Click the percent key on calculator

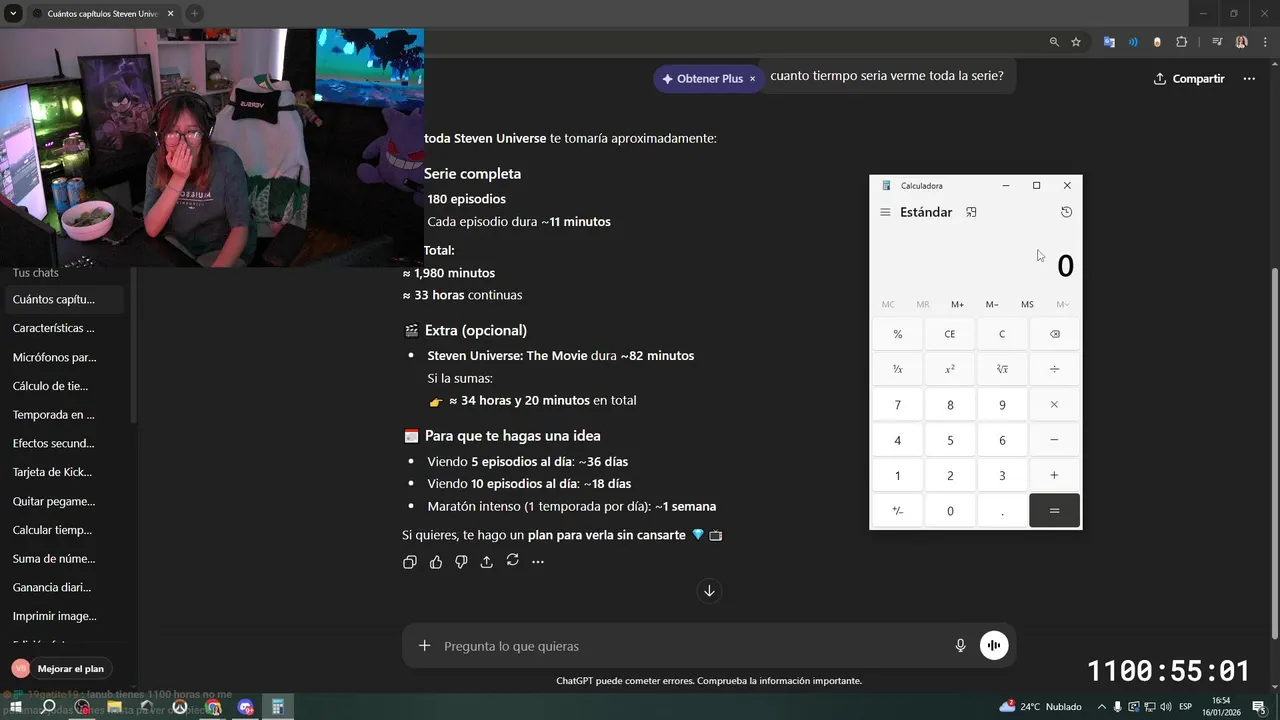click(x=898, y=334)
